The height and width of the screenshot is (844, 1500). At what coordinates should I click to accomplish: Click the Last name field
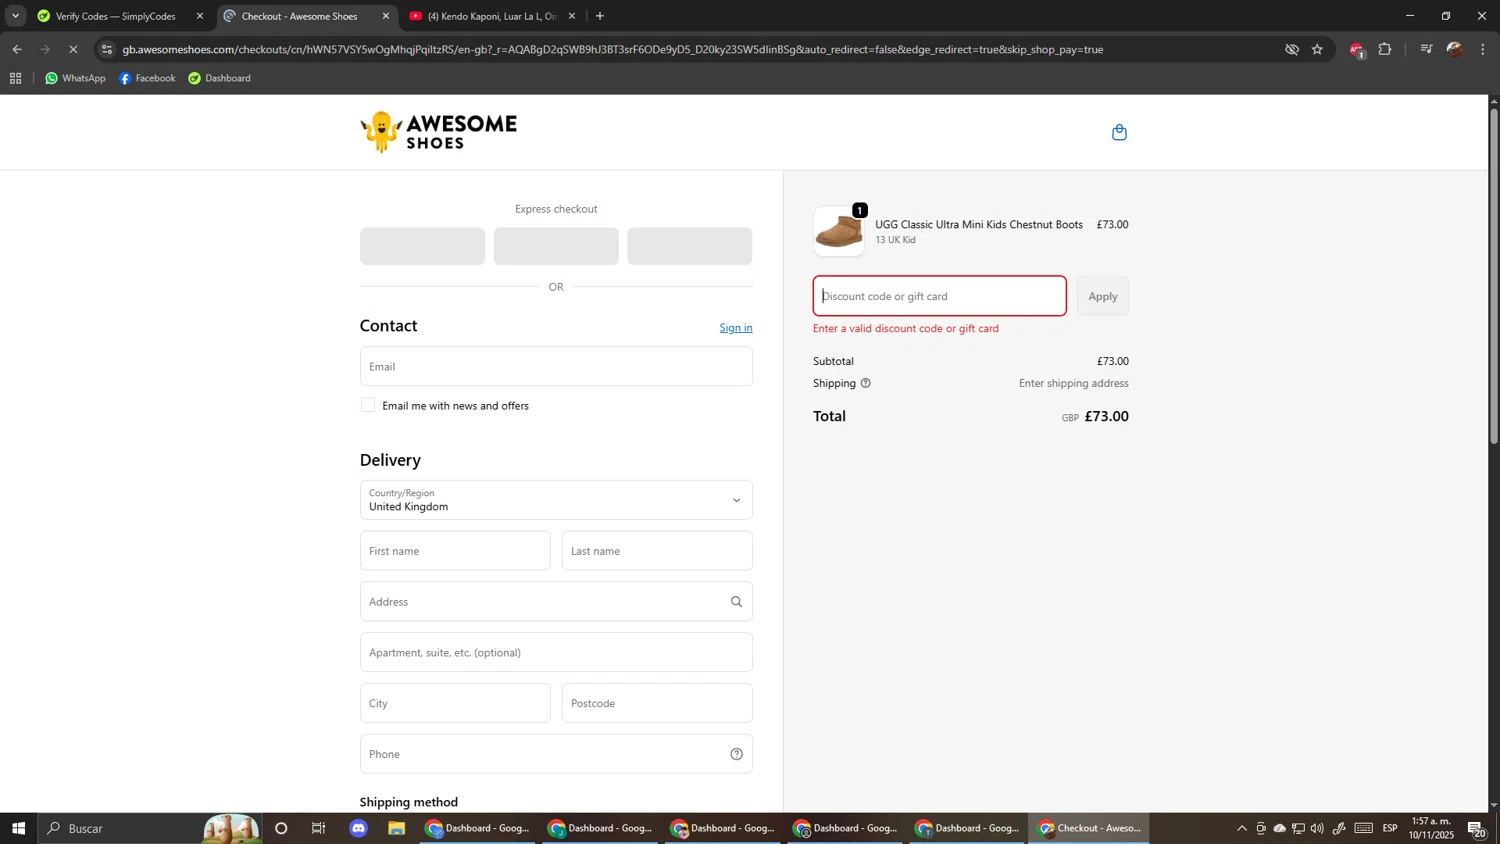657,551
